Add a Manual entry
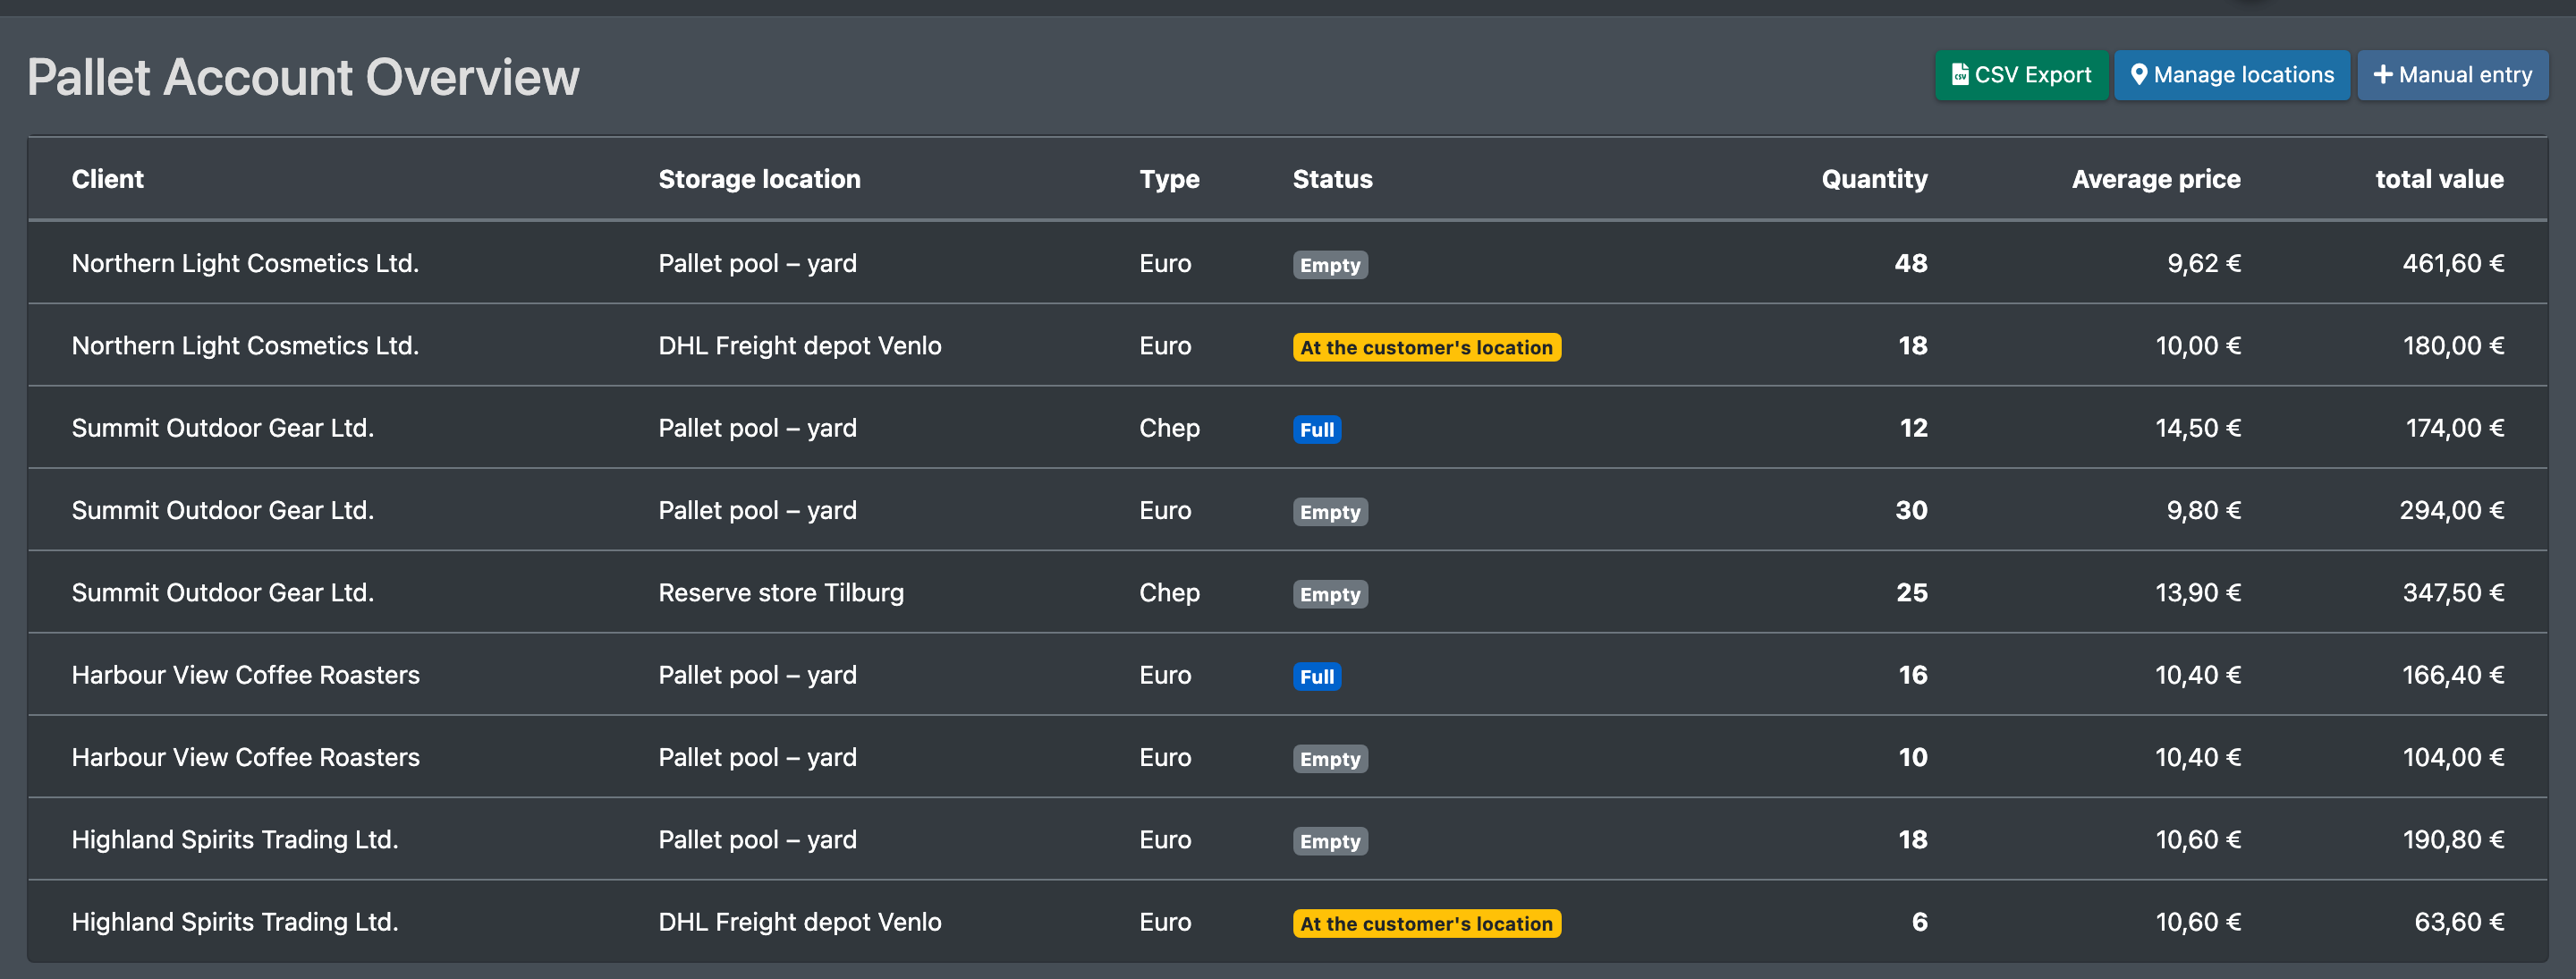Viewport: 2576px width, 979px height. coord(2452,75)
